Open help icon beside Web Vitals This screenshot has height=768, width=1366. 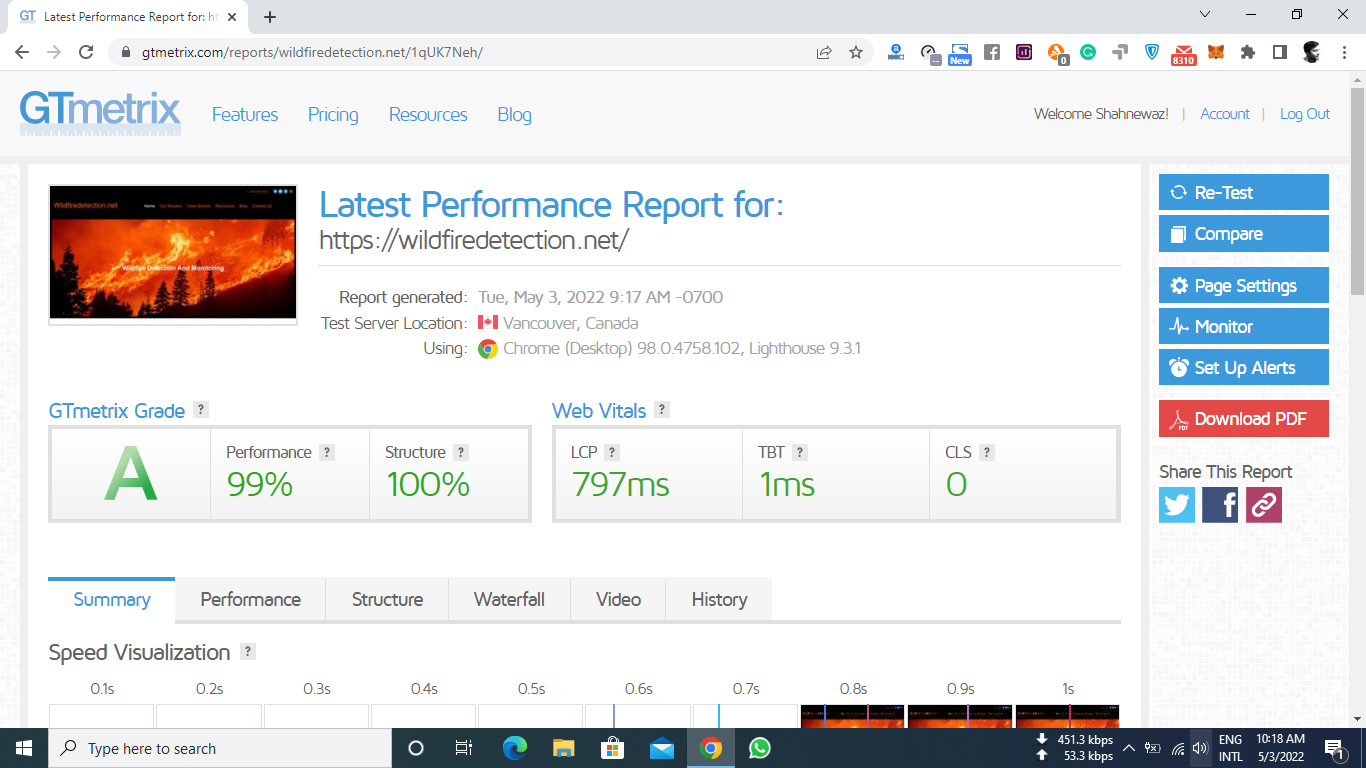coord(662,410)
